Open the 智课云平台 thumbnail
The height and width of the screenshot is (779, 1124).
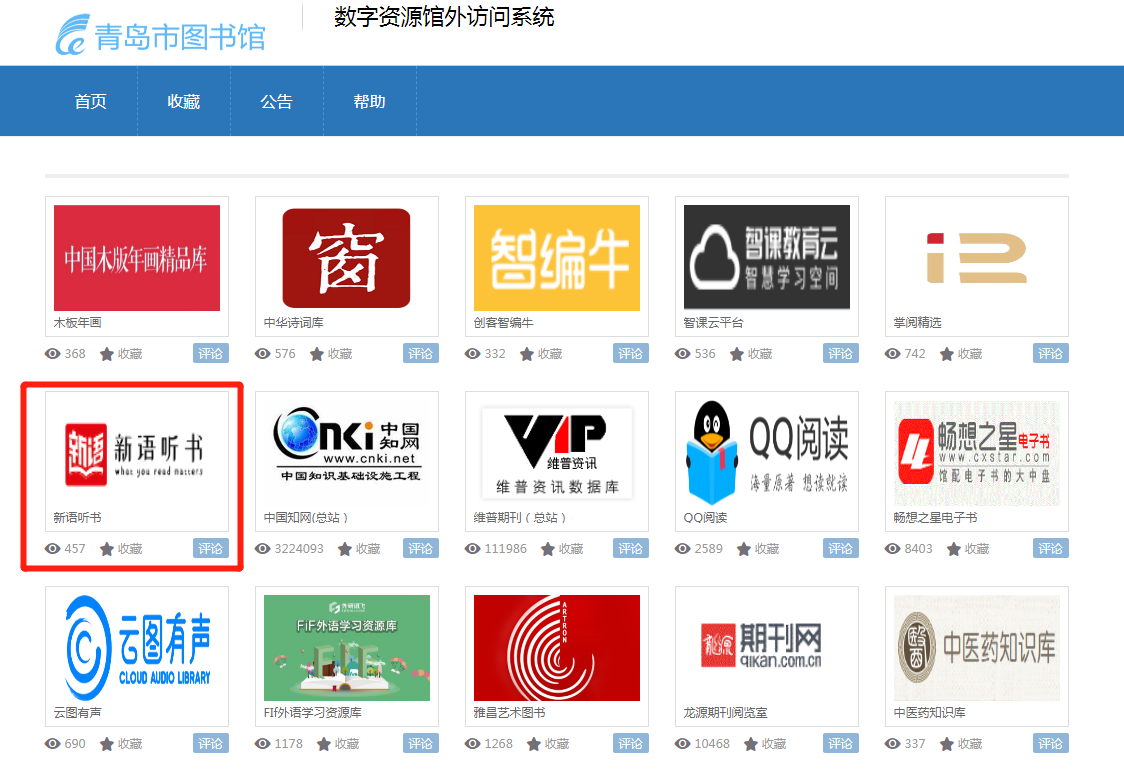767,258
